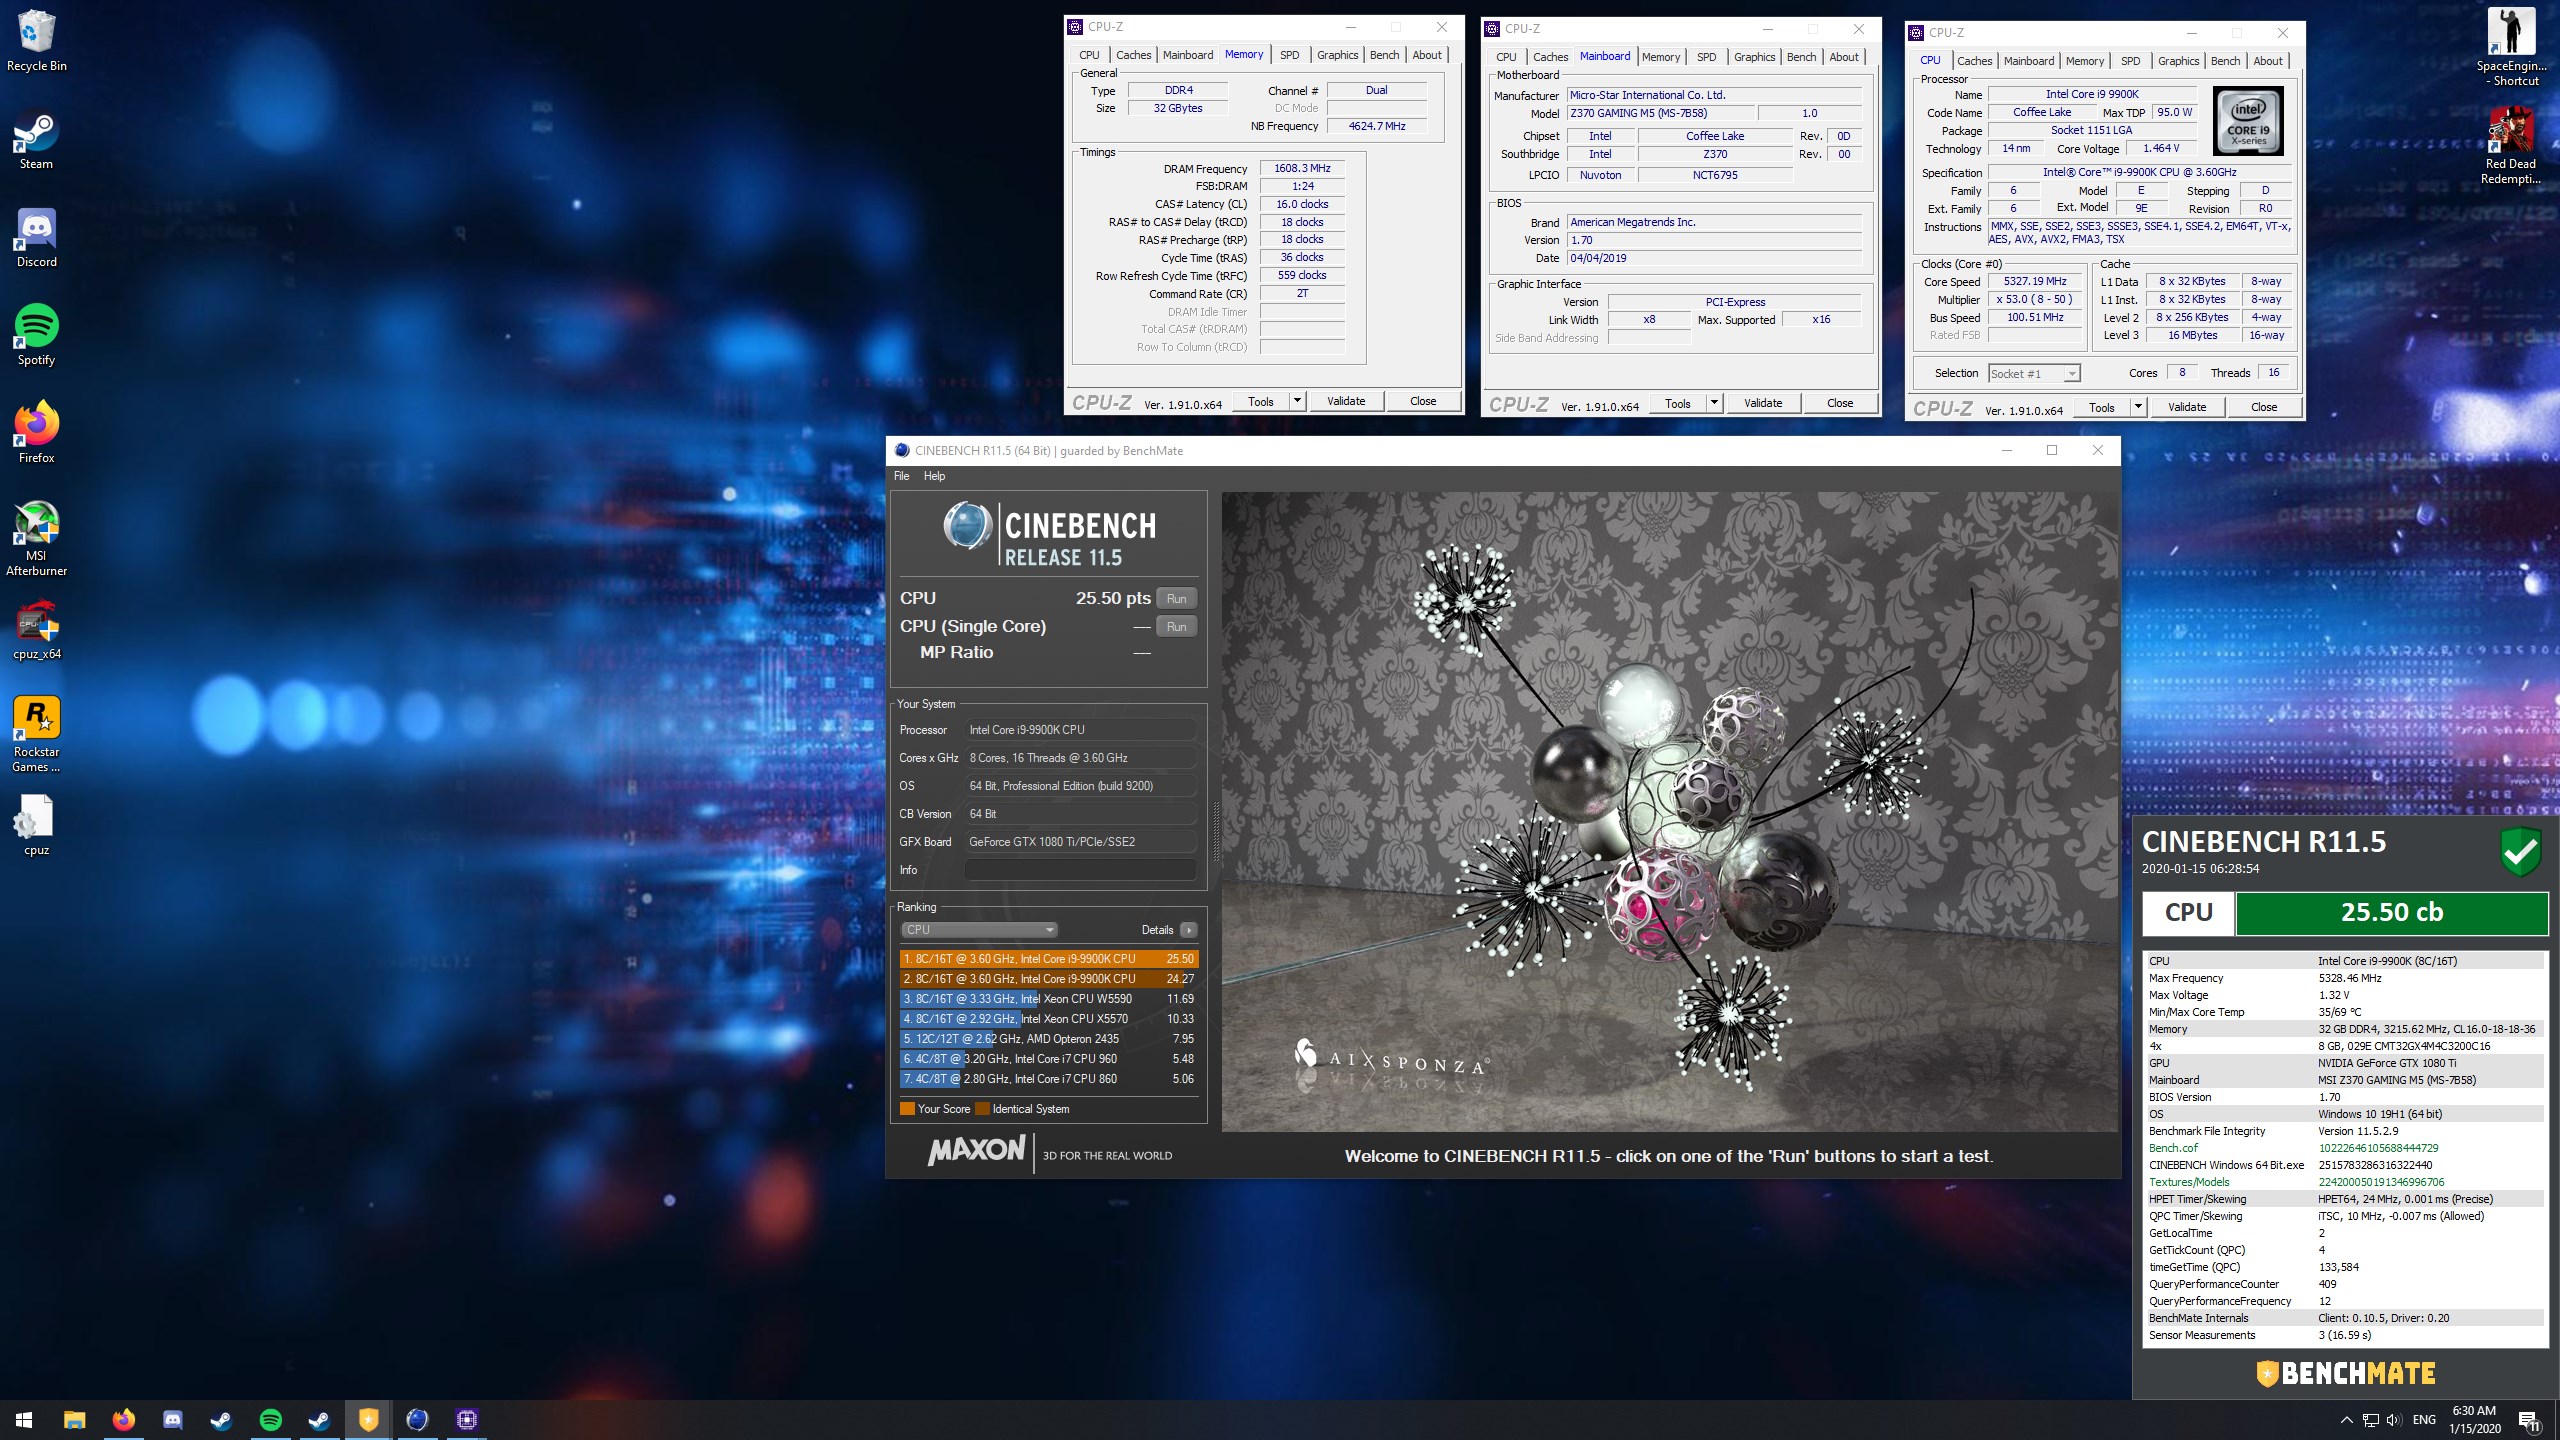The height and width of the screenshot is (1440, 2560).
Task: Click the Info input field in Cinebench
Action: click(1080, 870)
